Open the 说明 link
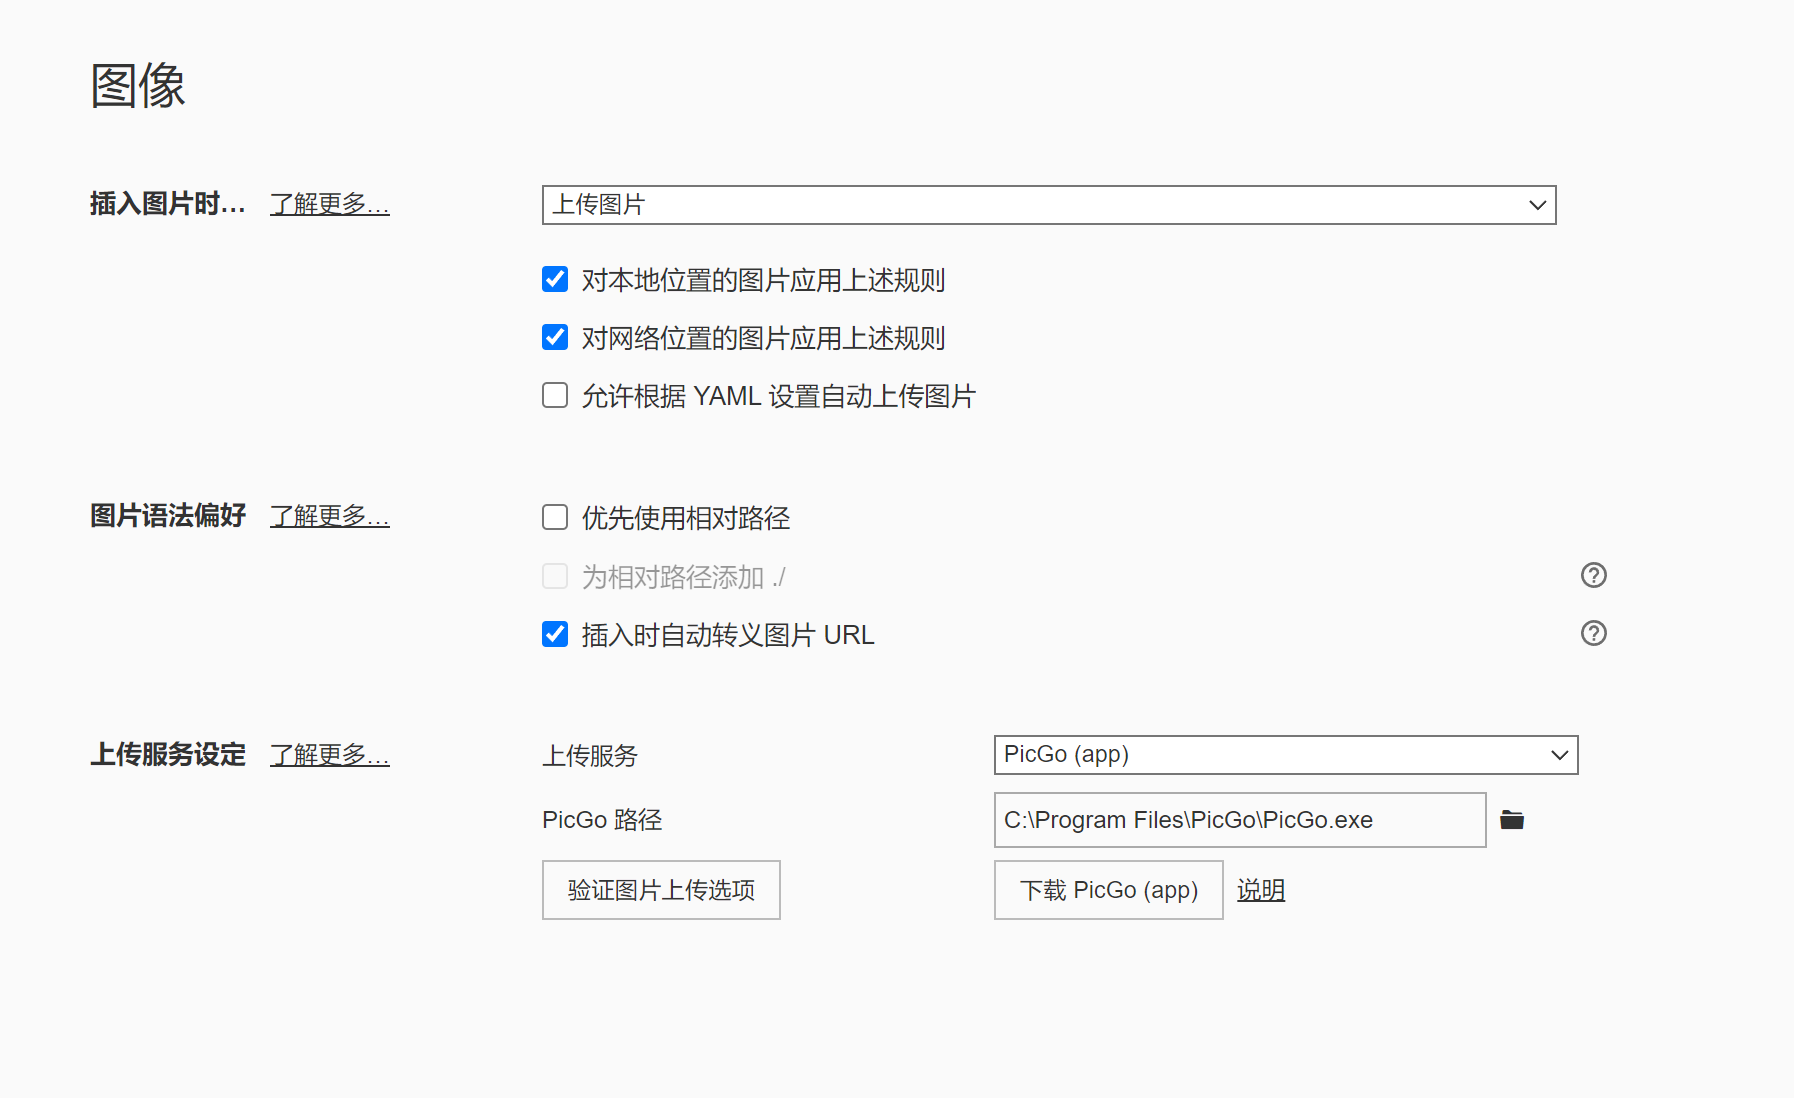The width and height of the screenshot is (1794, 1098). tap(1261, 890)
